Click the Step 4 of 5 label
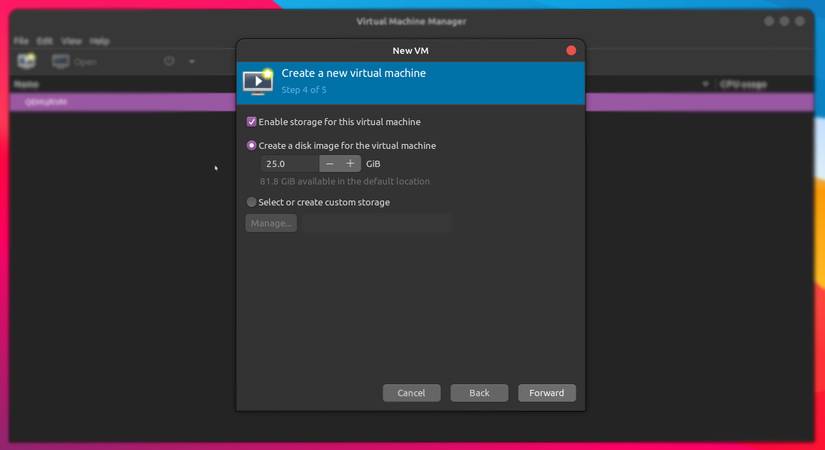The image size is (825, 450). (304, 90)
